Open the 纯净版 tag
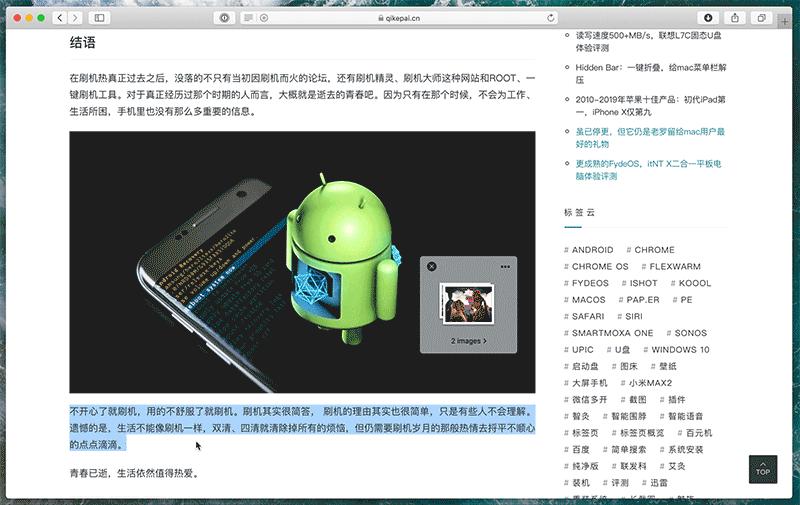 point(581,466)
